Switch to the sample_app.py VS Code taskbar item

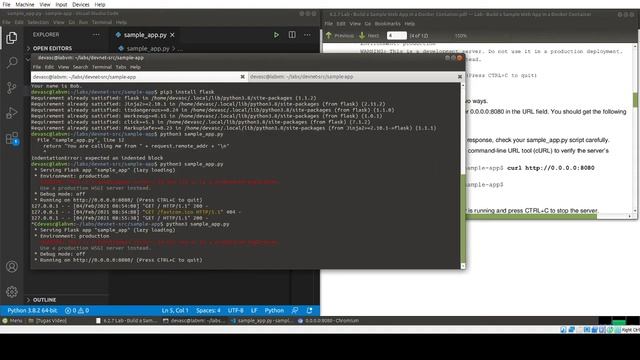click(261, 321)
